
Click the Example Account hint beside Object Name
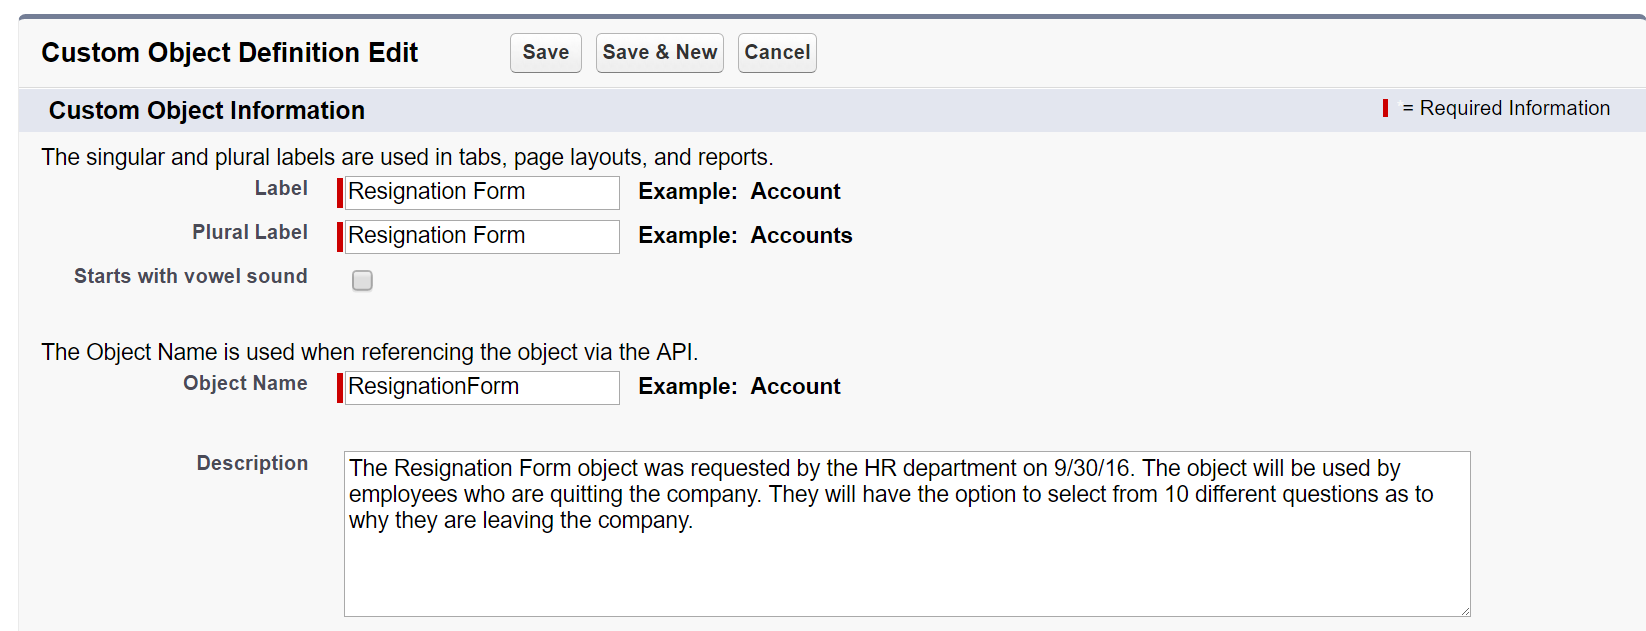pos(739,387)
